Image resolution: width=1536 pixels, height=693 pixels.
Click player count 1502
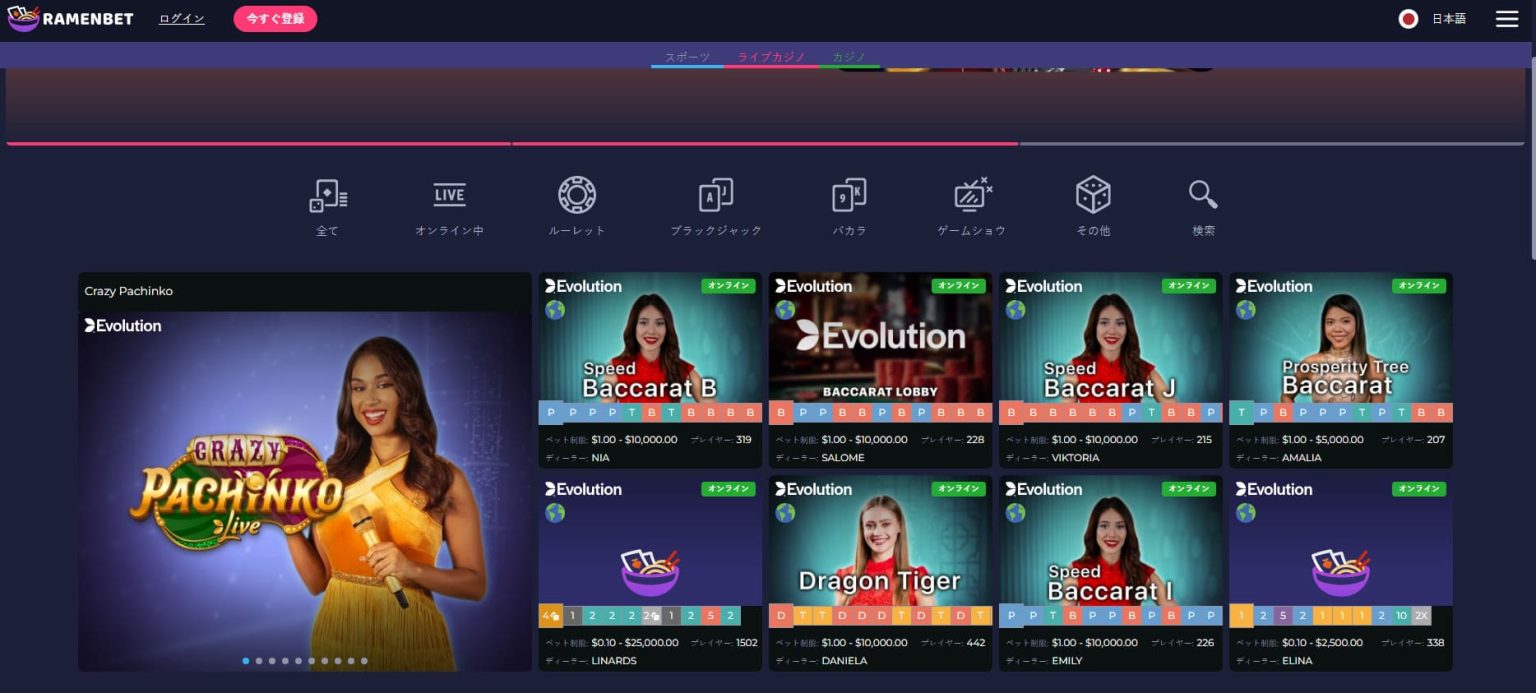(x=746, y=643)
